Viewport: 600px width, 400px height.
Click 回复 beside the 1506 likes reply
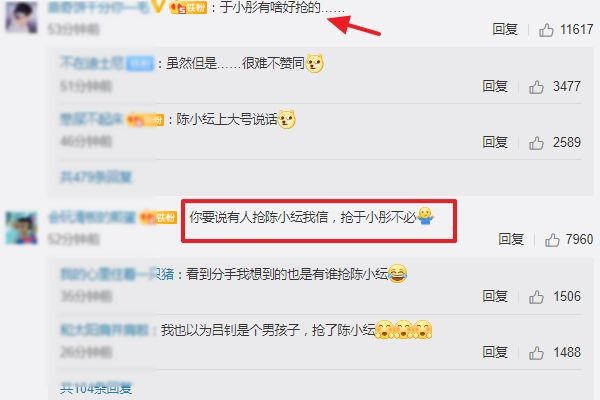click(495, 296)
